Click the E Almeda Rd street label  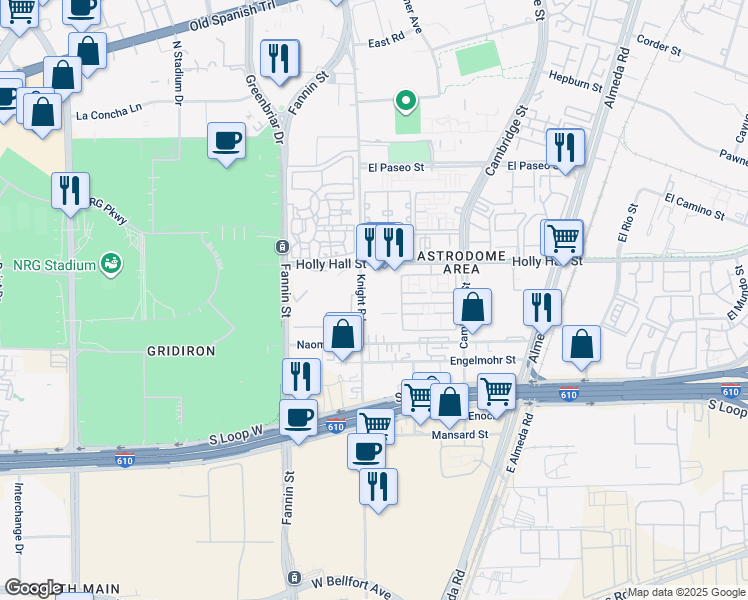(519, 444)
